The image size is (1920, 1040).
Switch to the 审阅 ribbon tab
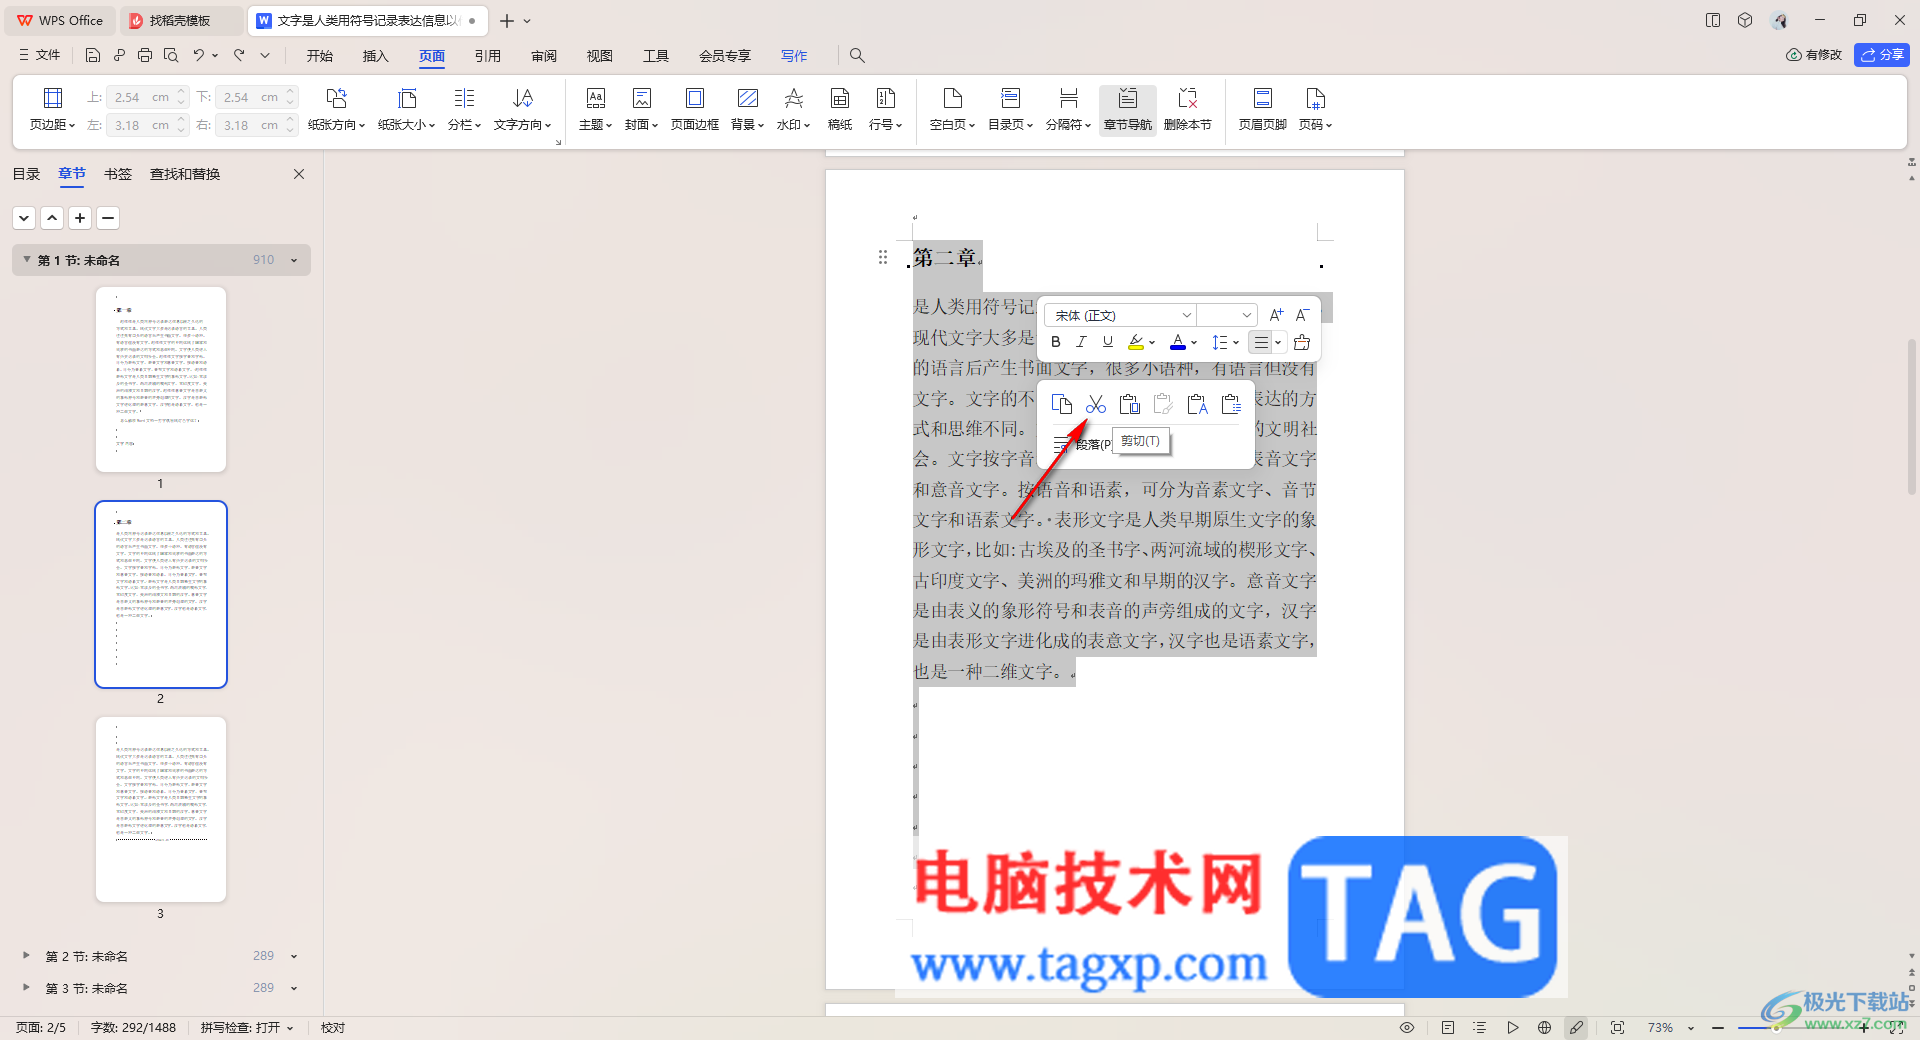pos(544,56)
